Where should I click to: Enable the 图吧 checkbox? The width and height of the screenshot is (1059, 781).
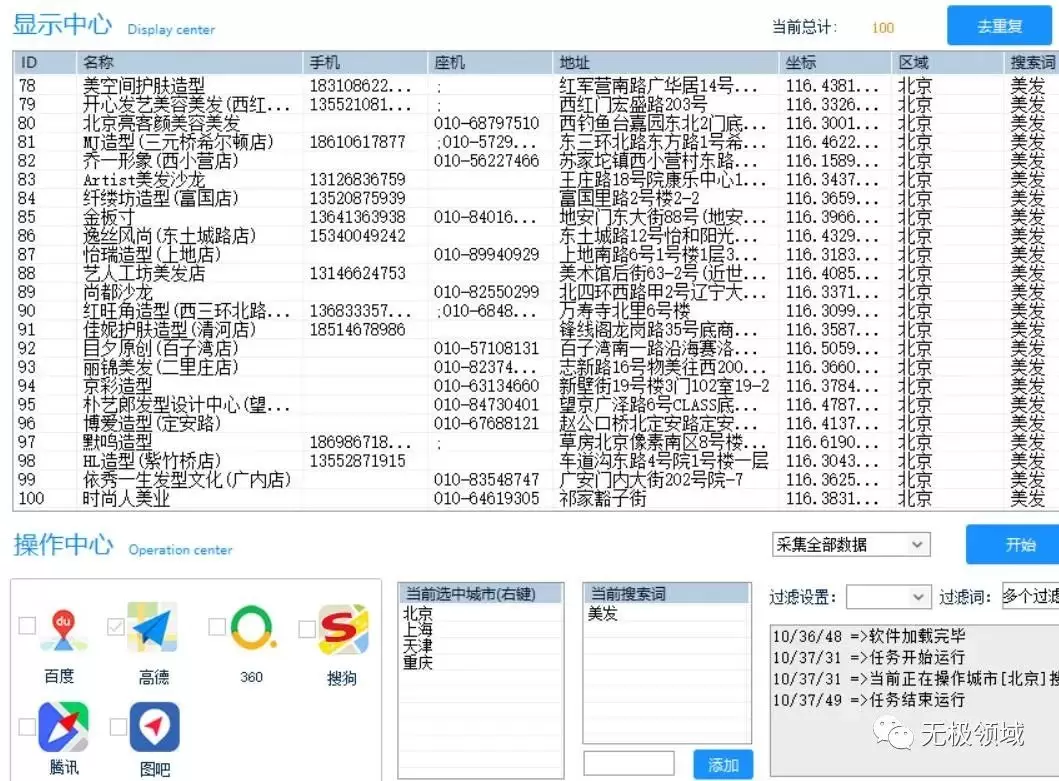[118, 727]
